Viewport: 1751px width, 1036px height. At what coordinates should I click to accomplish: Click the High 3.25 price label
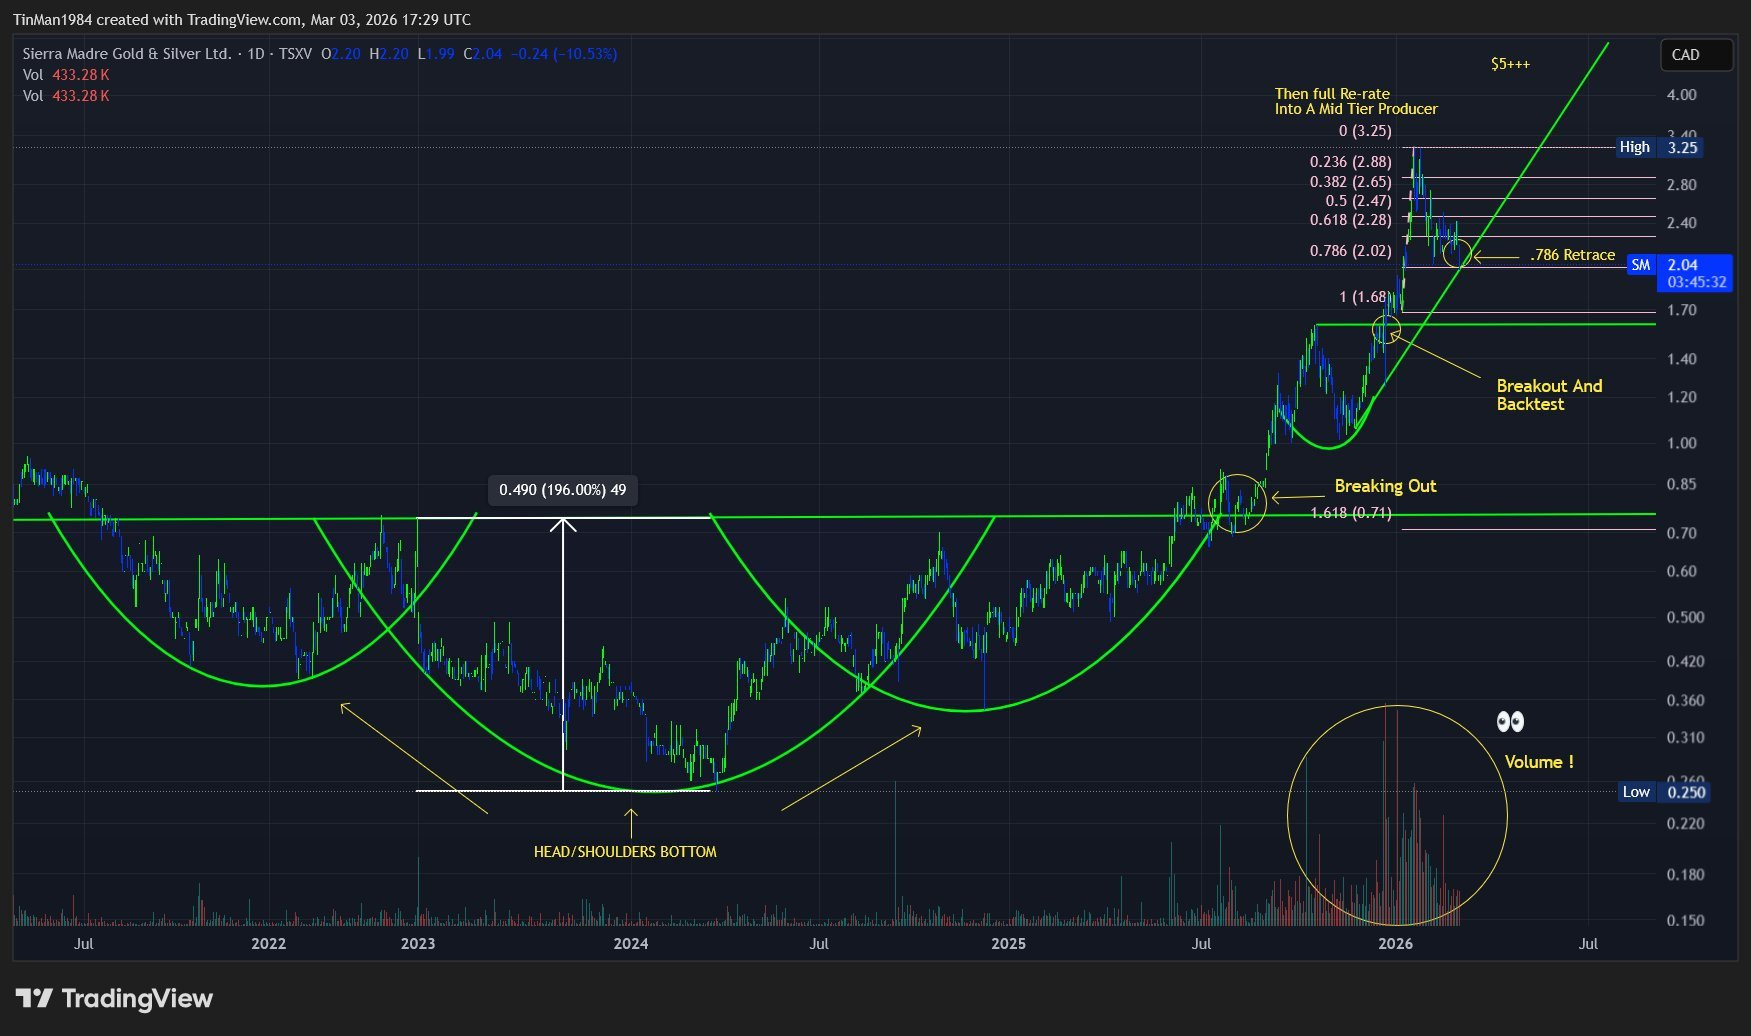pos(1658,147)
